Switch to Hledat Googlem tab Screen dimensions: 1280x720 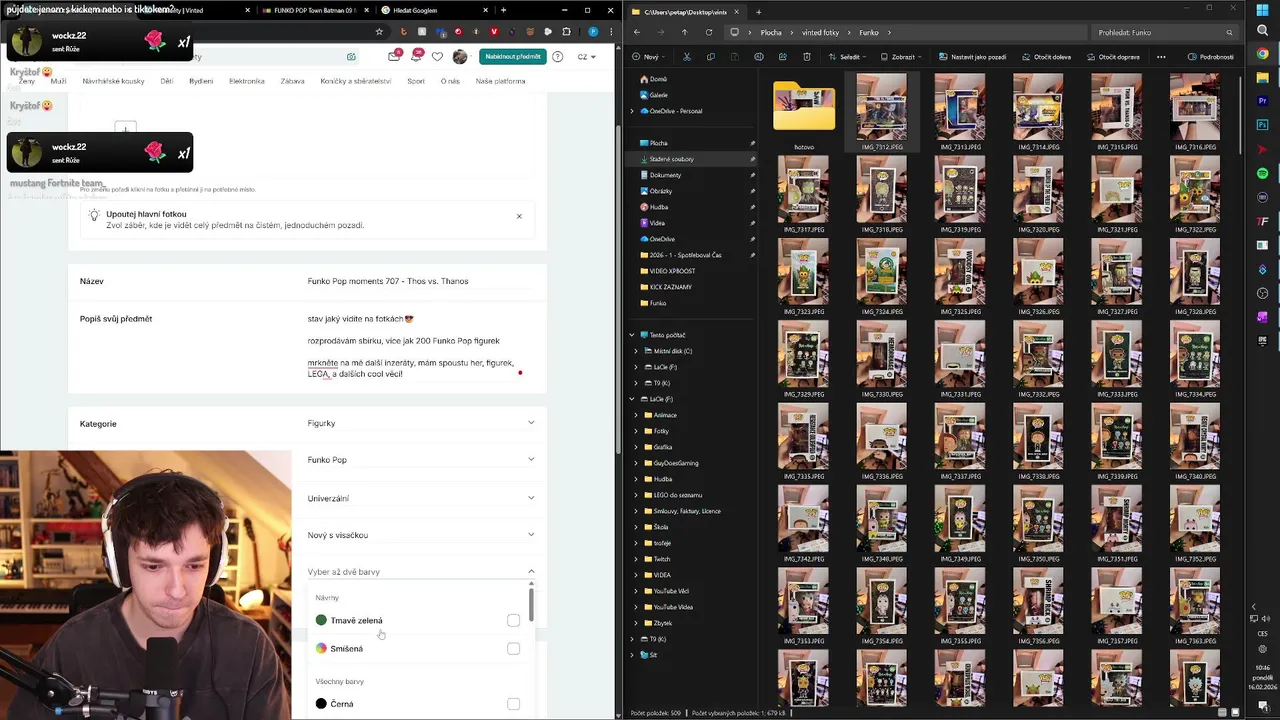click(435, 10)
